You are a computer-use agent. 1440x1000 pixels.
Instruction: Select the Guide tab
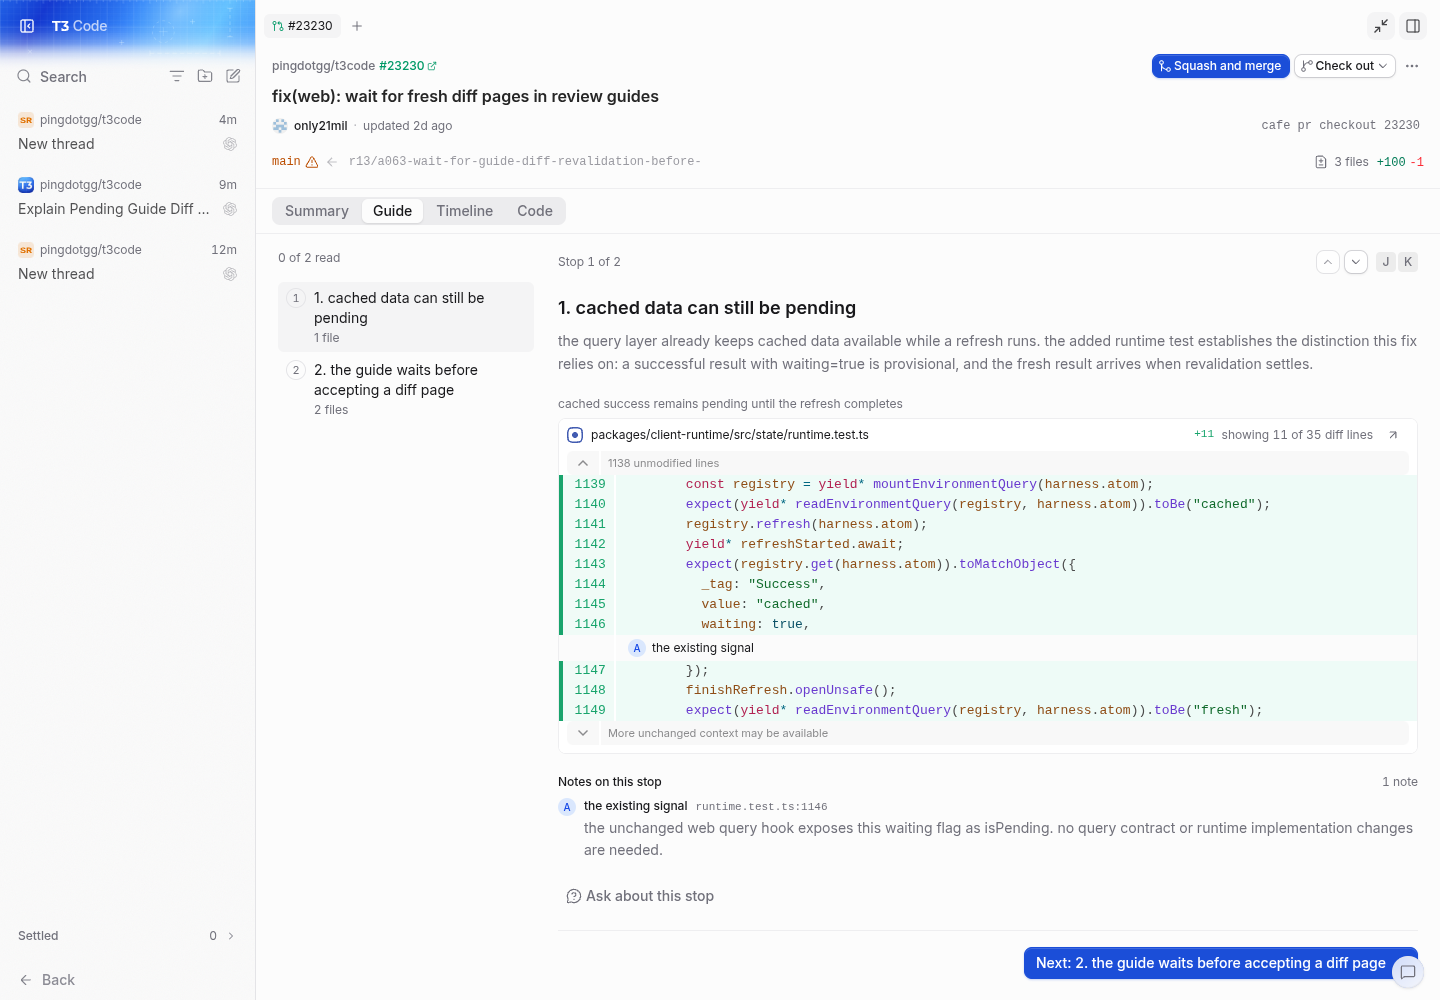tap(393, 211)
